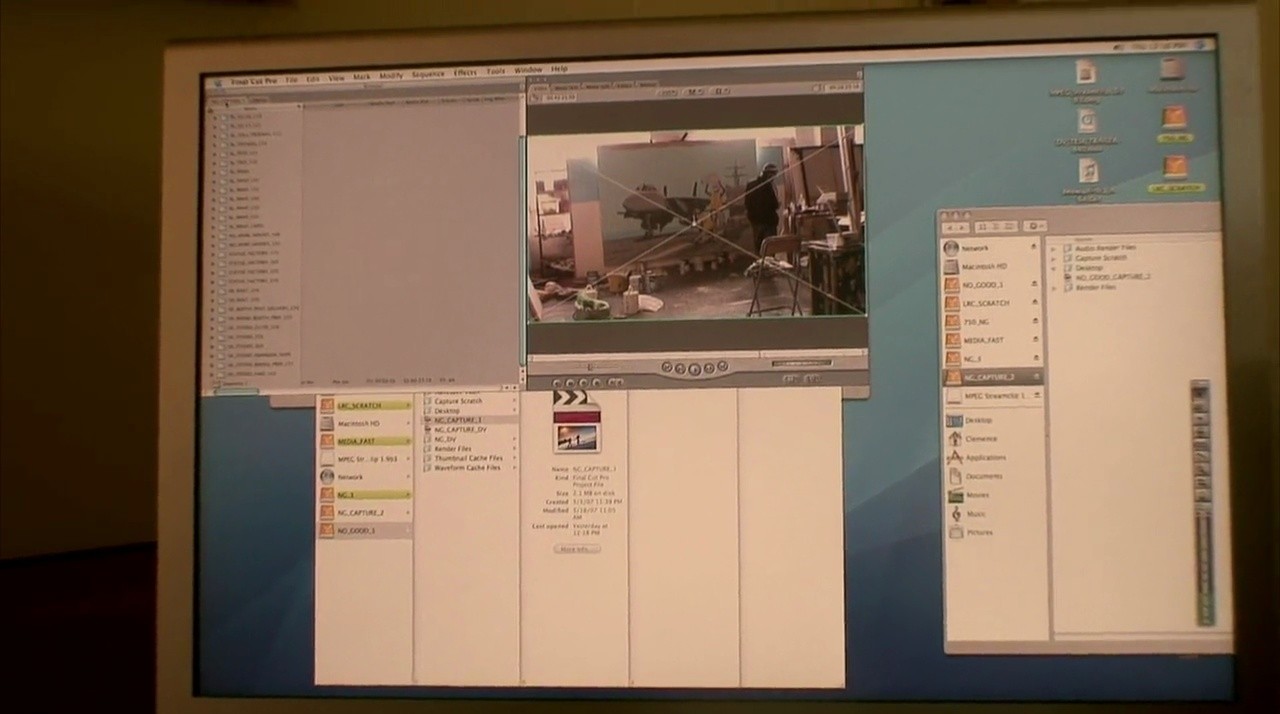
Task: Select NG_CAPTURE_2 drive in list-view Finder sidebar
Action: click(993, 377)
